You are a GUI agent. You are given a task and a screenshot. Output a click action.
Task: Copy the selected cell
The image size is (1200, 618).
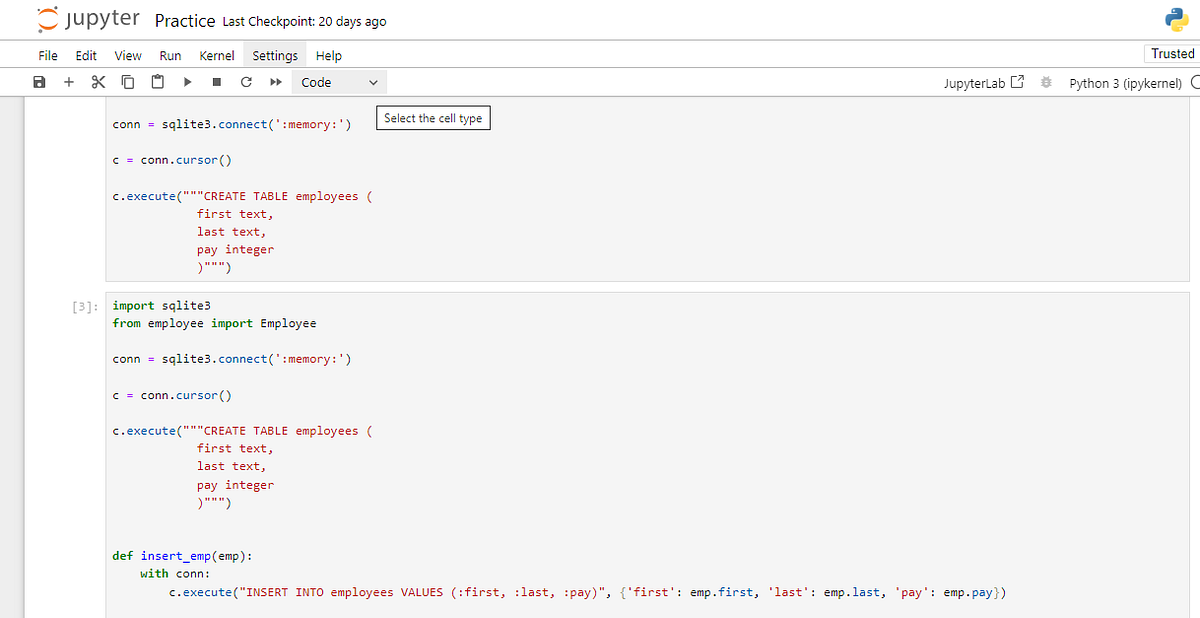point(127,83)
